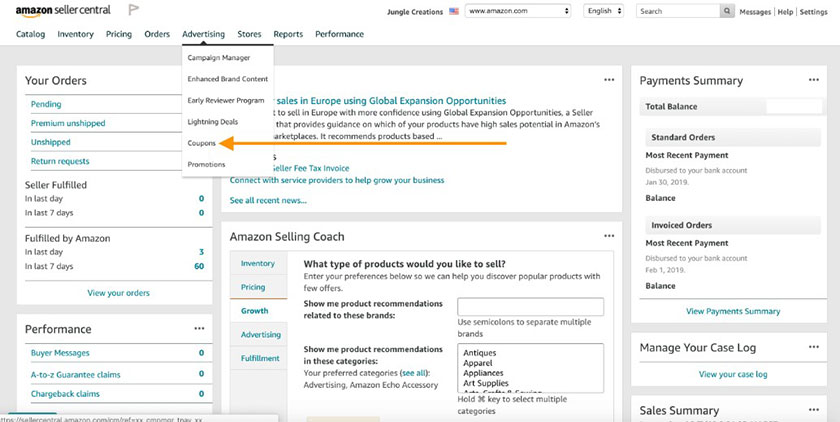This screenshot has height=422, width=840.
Task: Open Premium unshipped orders link
Action: click(x=68, y=123)
